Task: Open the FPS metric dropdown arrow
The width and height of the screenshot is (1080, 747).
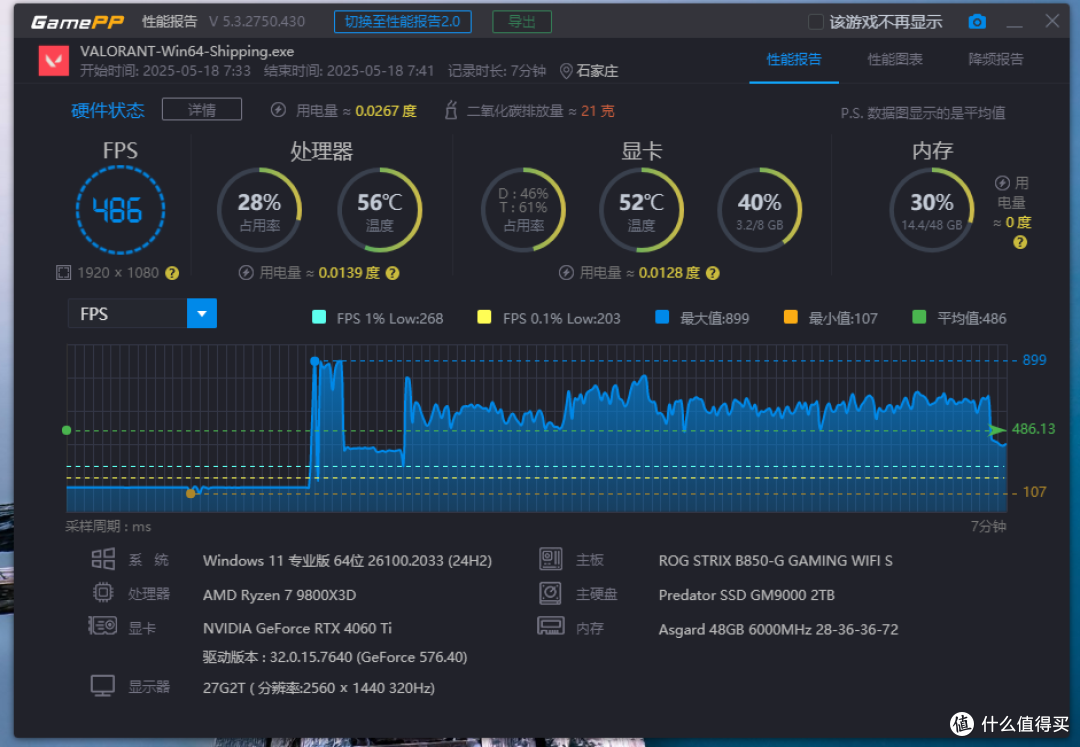Action: tap(202, 313)
